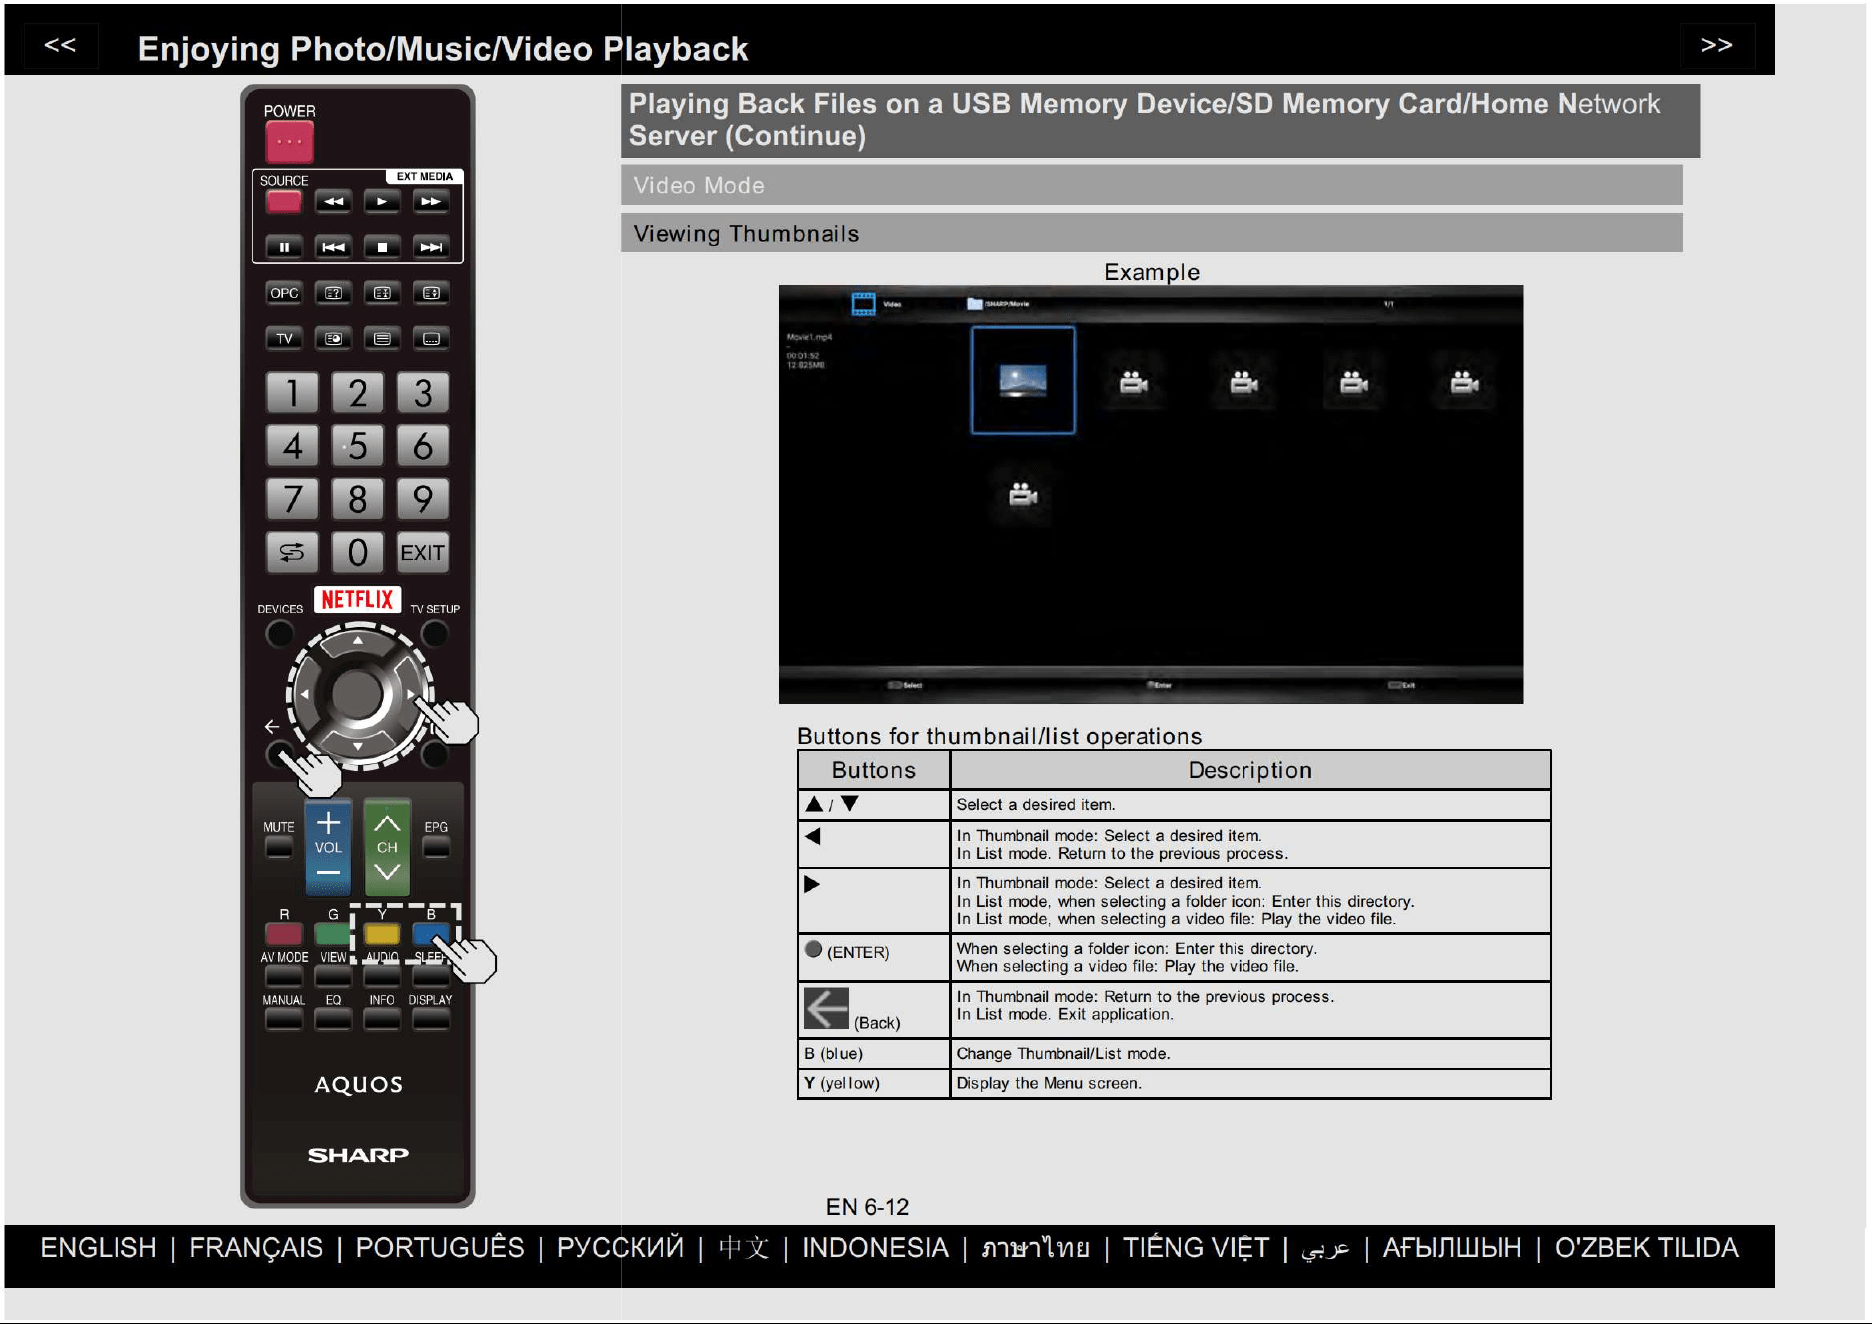Click the Viewing Thumbnails section heading

pos(1151,233)
